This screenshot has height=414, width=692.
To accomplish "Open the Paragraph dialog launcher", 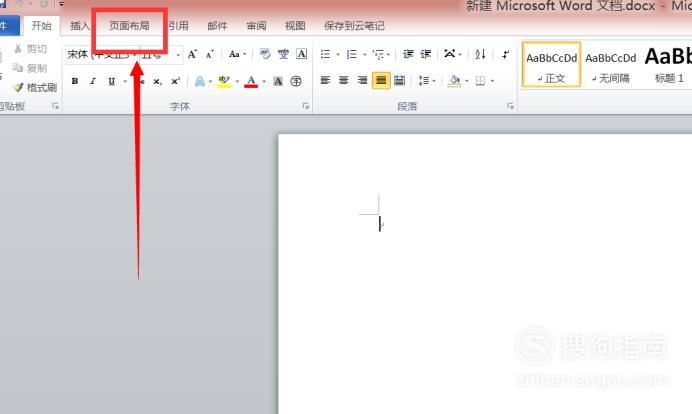I will pyautogui.click(x=510, y=106).
